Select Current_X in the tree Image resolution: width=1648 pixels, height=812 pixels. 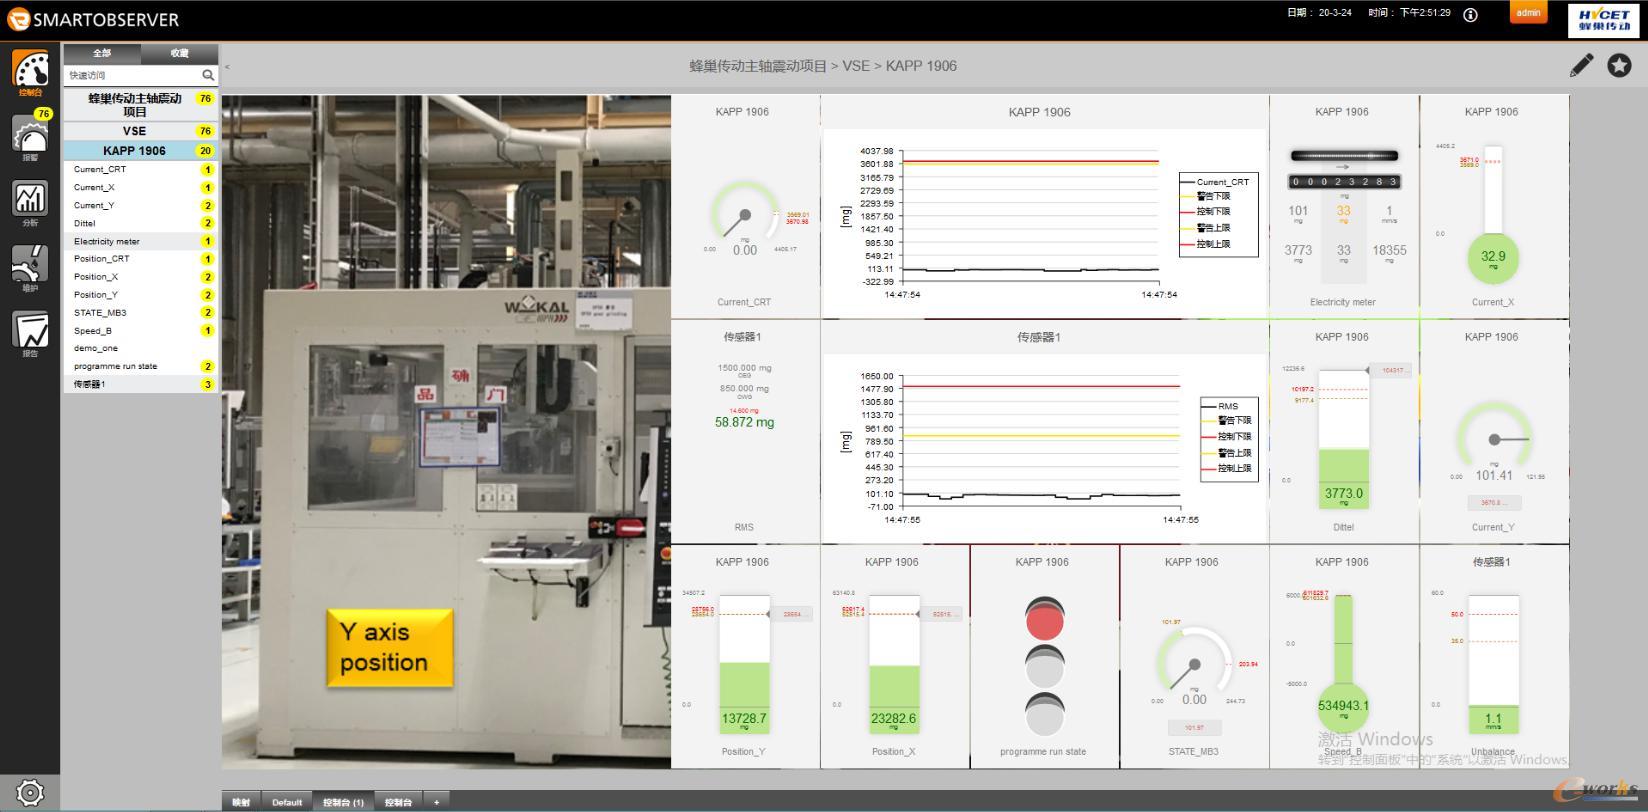[x=141, y=188]
